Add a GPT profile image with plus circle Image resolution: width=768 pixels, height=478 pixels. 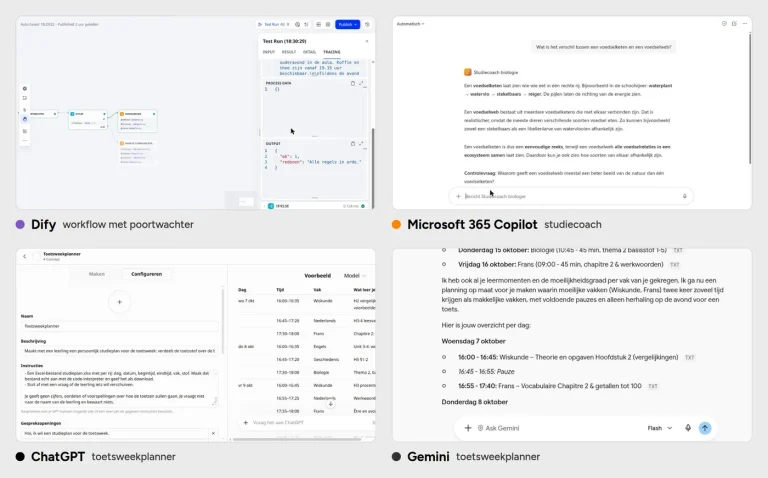(120, 302)
